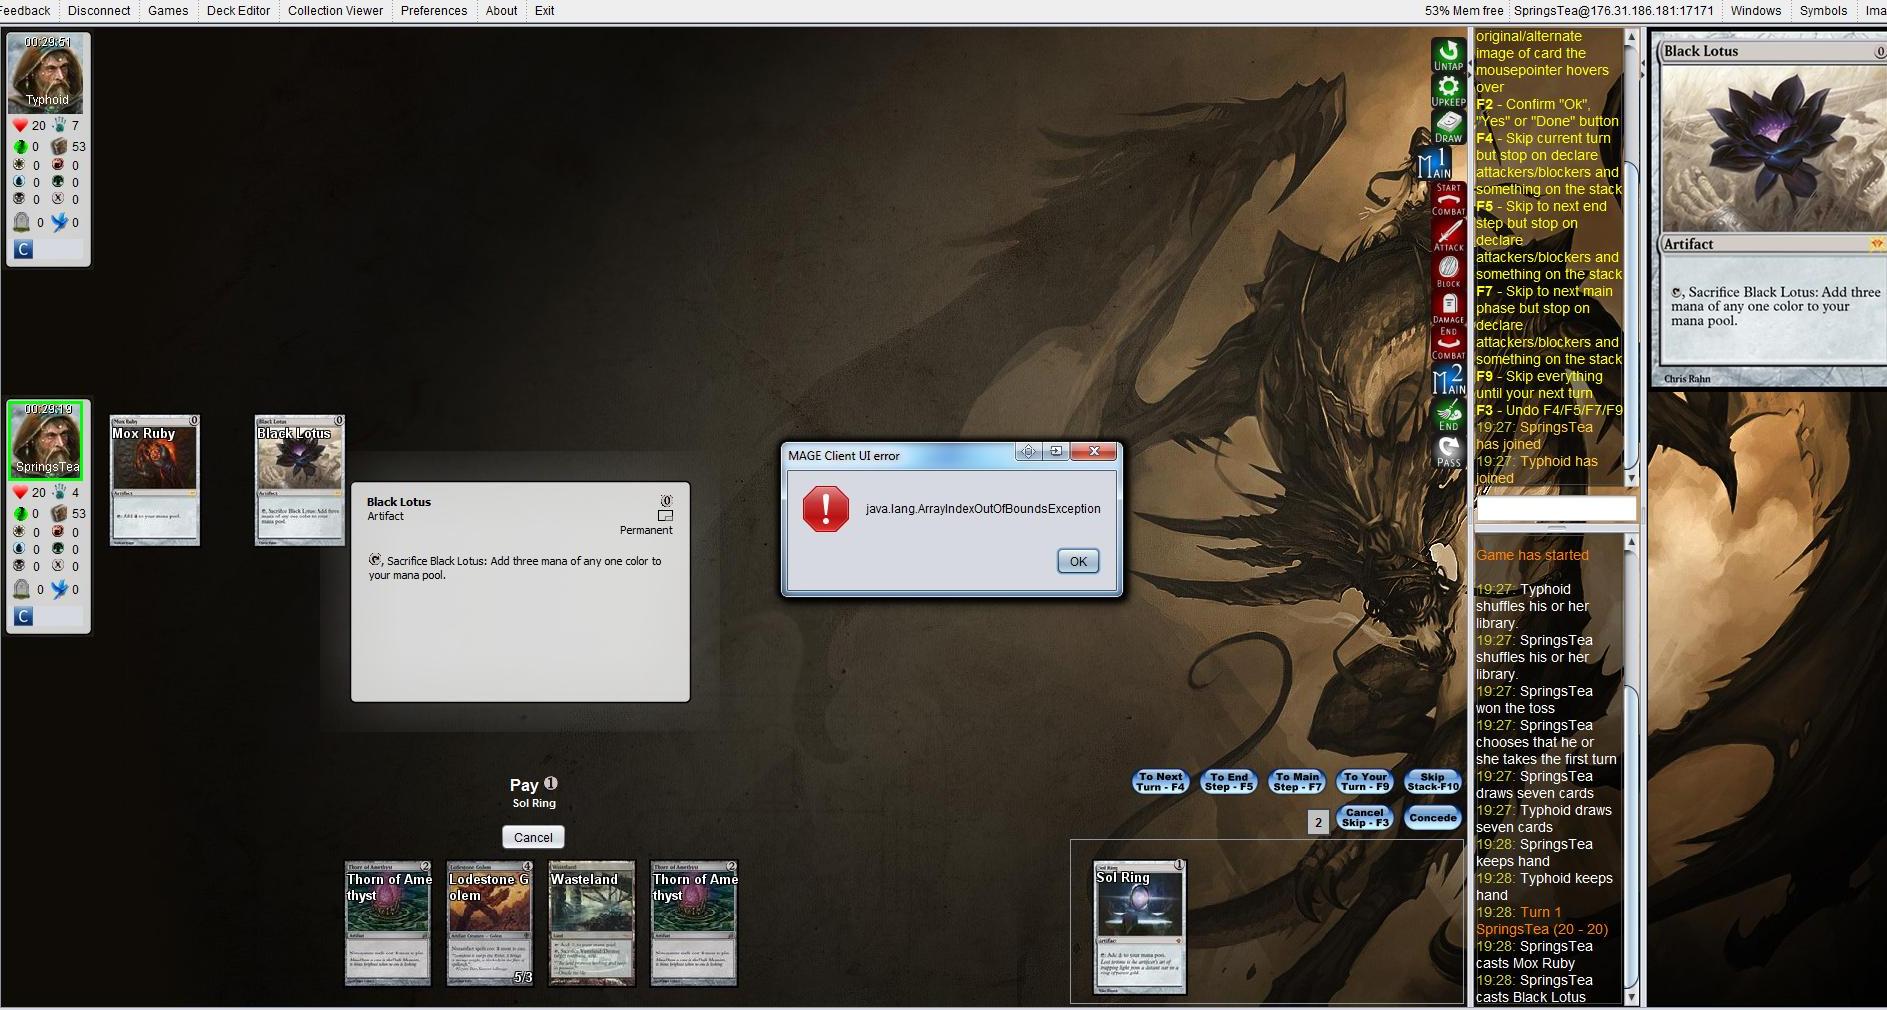Click the chat message input field

pos(1556,509)
